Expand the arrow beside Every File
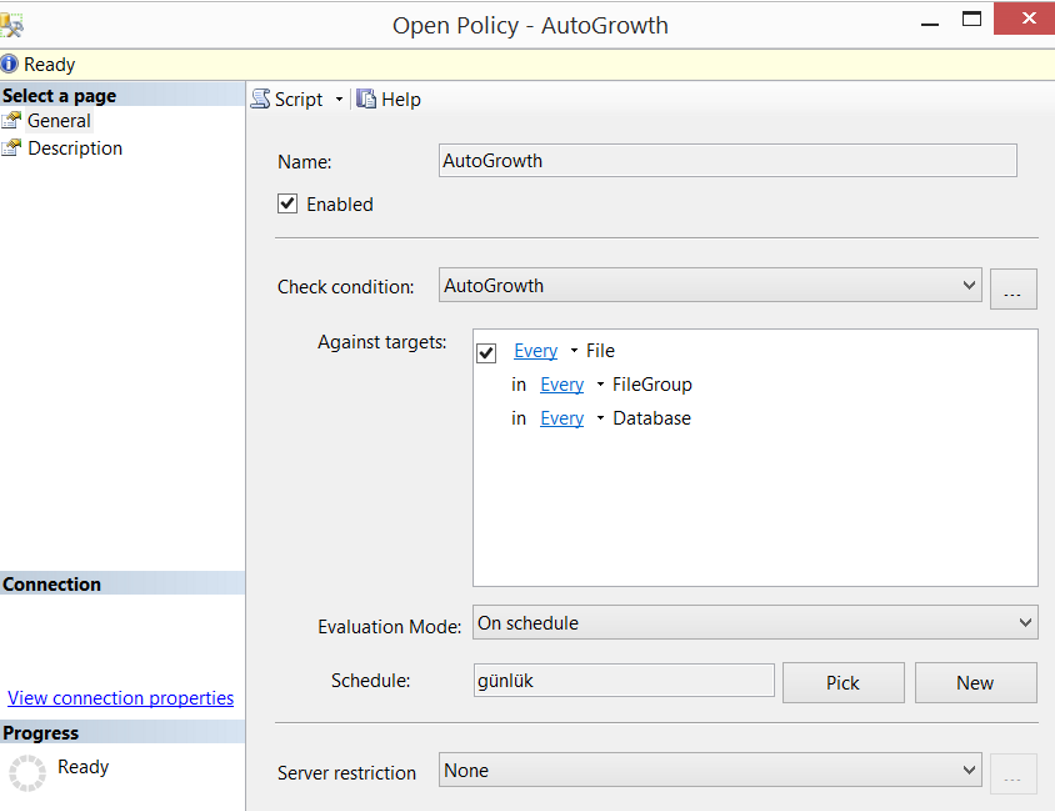This screenshot has width=1055, height=811. (574, 351)
